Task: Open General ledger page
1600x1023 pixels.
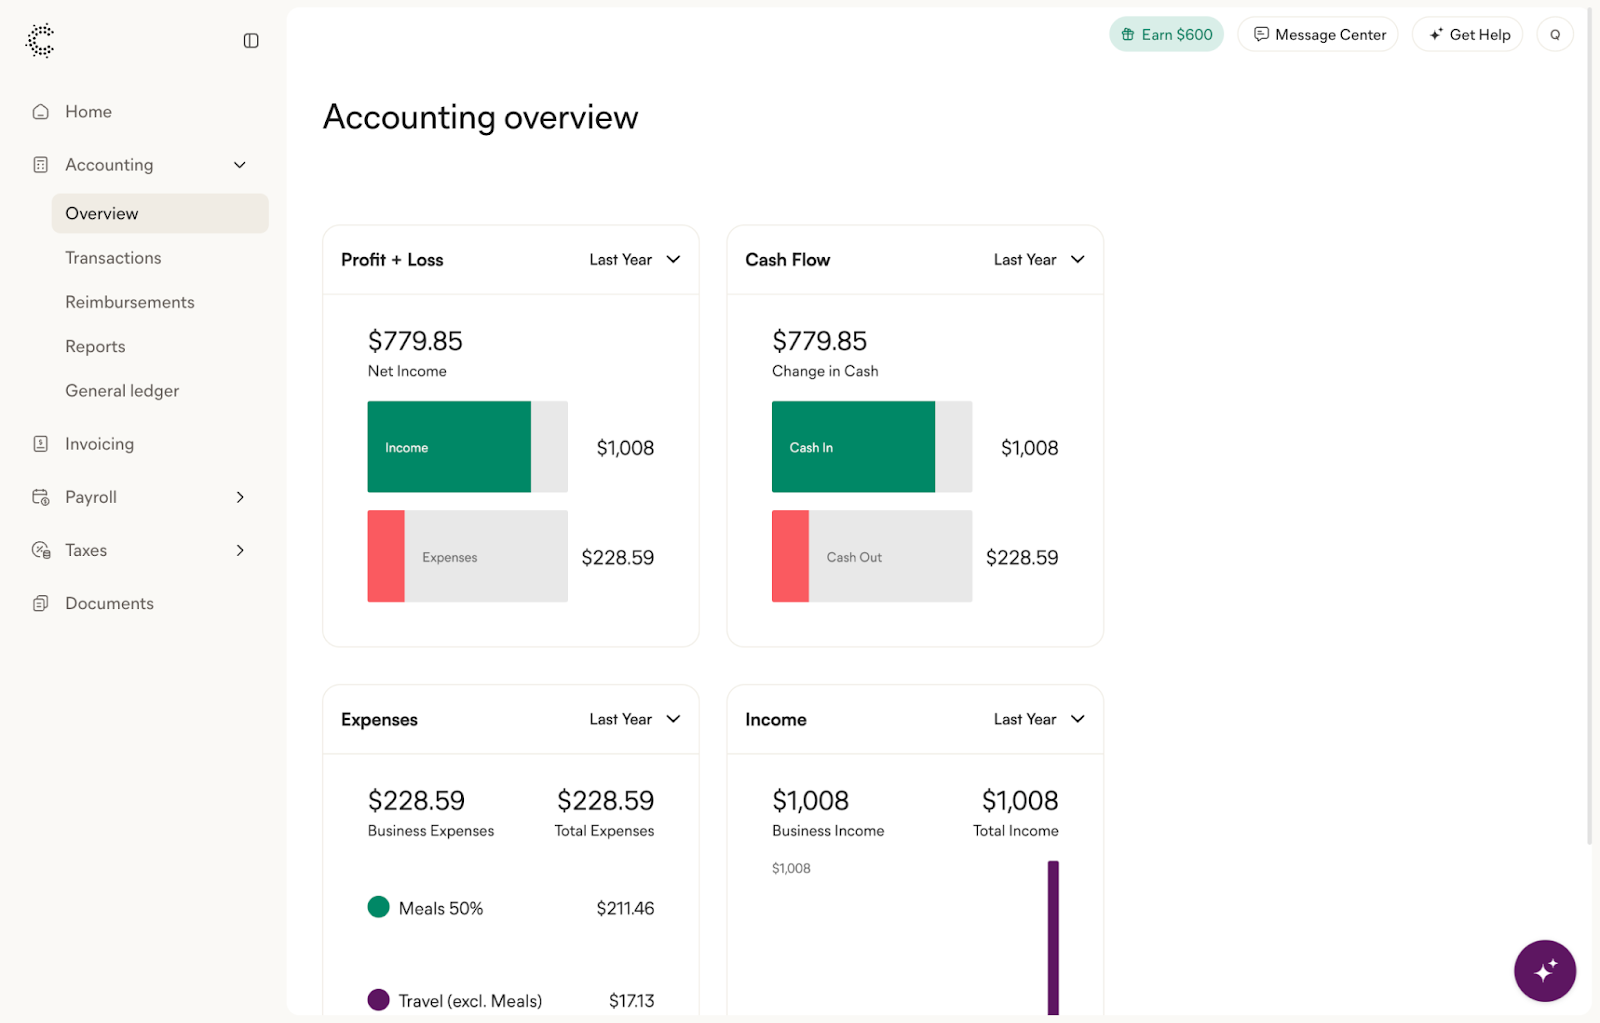Action: click(x=122, y=391)
